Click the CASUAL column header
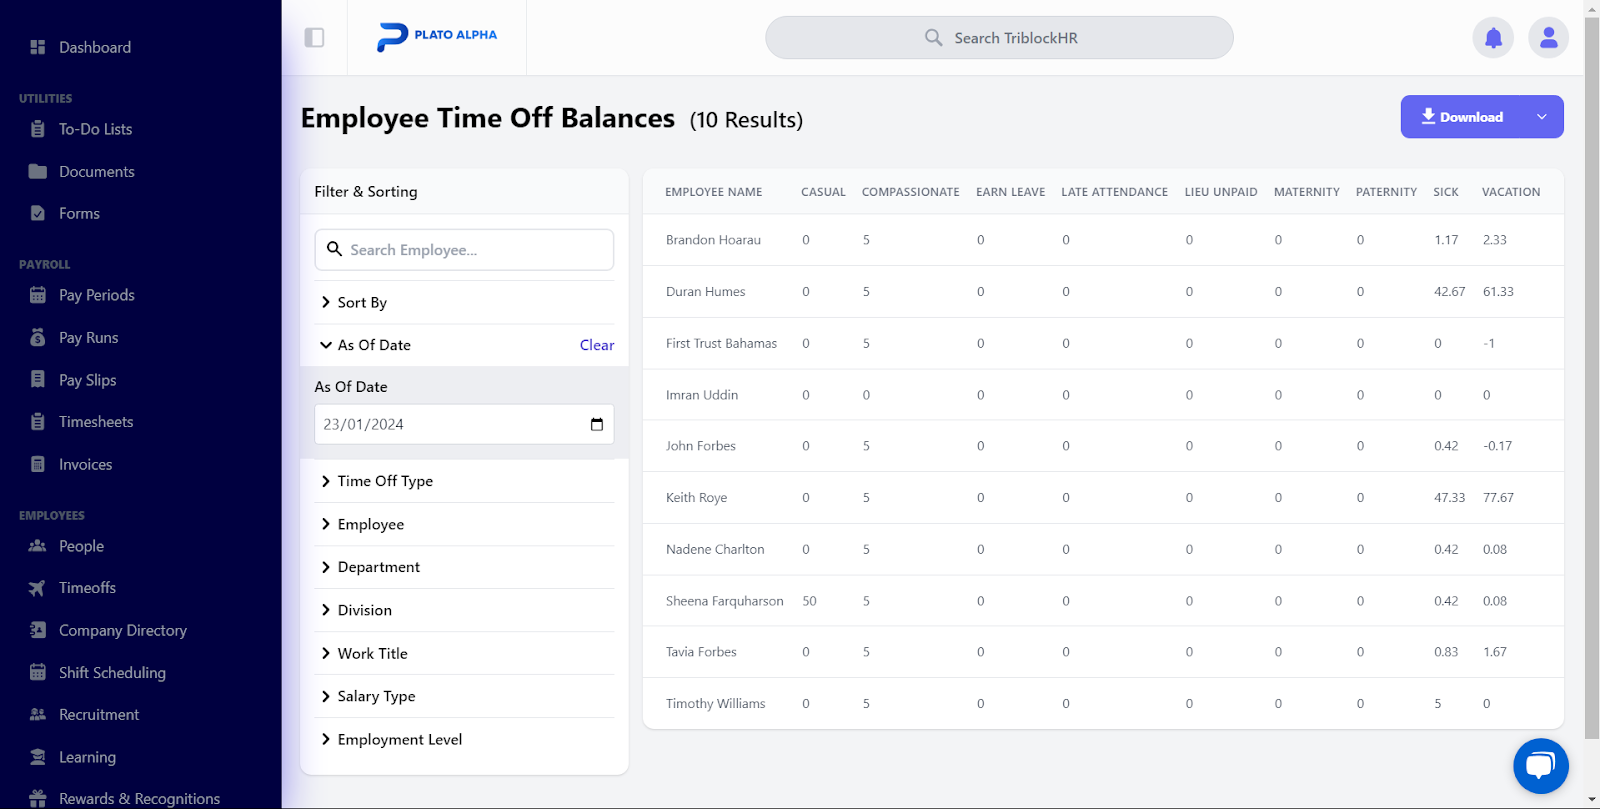Image resolution: width=1600 pixels, height=809 pixels. click(x=823, y=192)
